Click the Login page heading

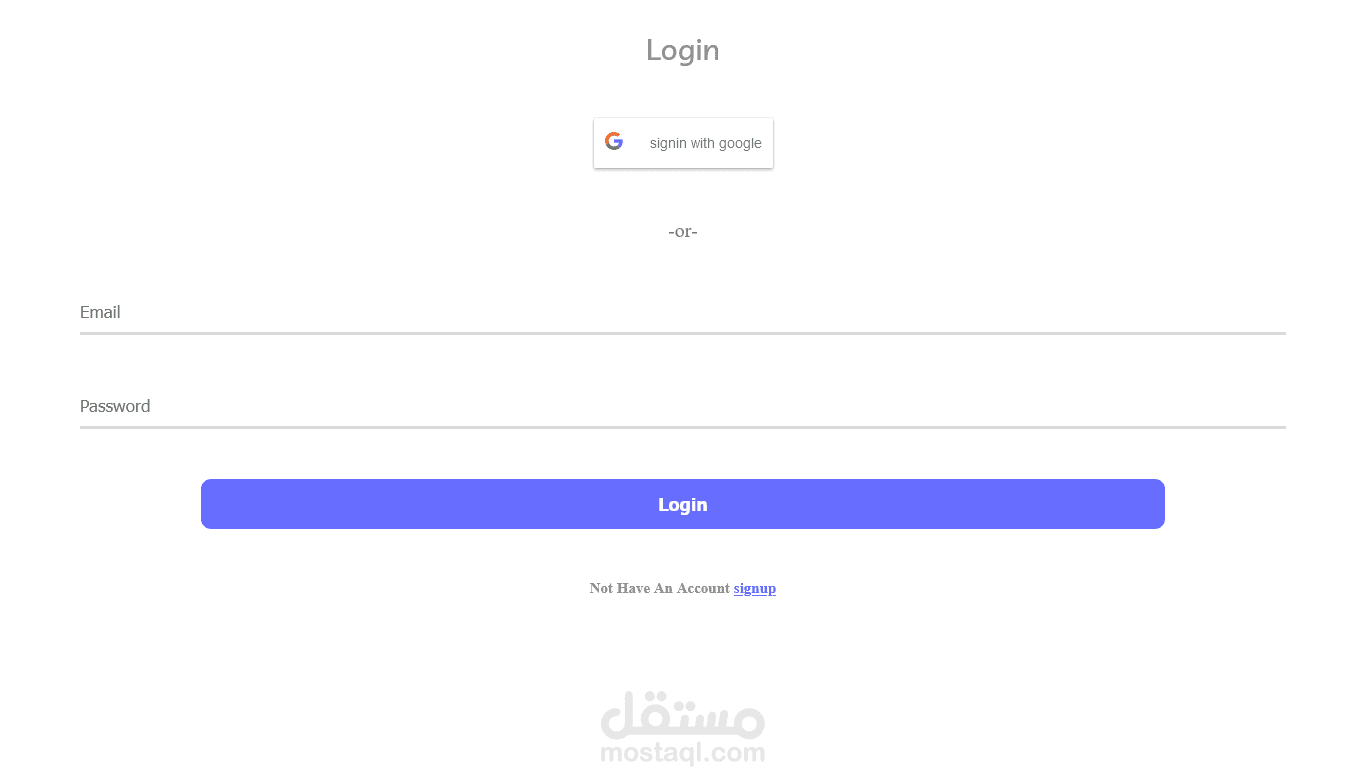coord(683,50)
